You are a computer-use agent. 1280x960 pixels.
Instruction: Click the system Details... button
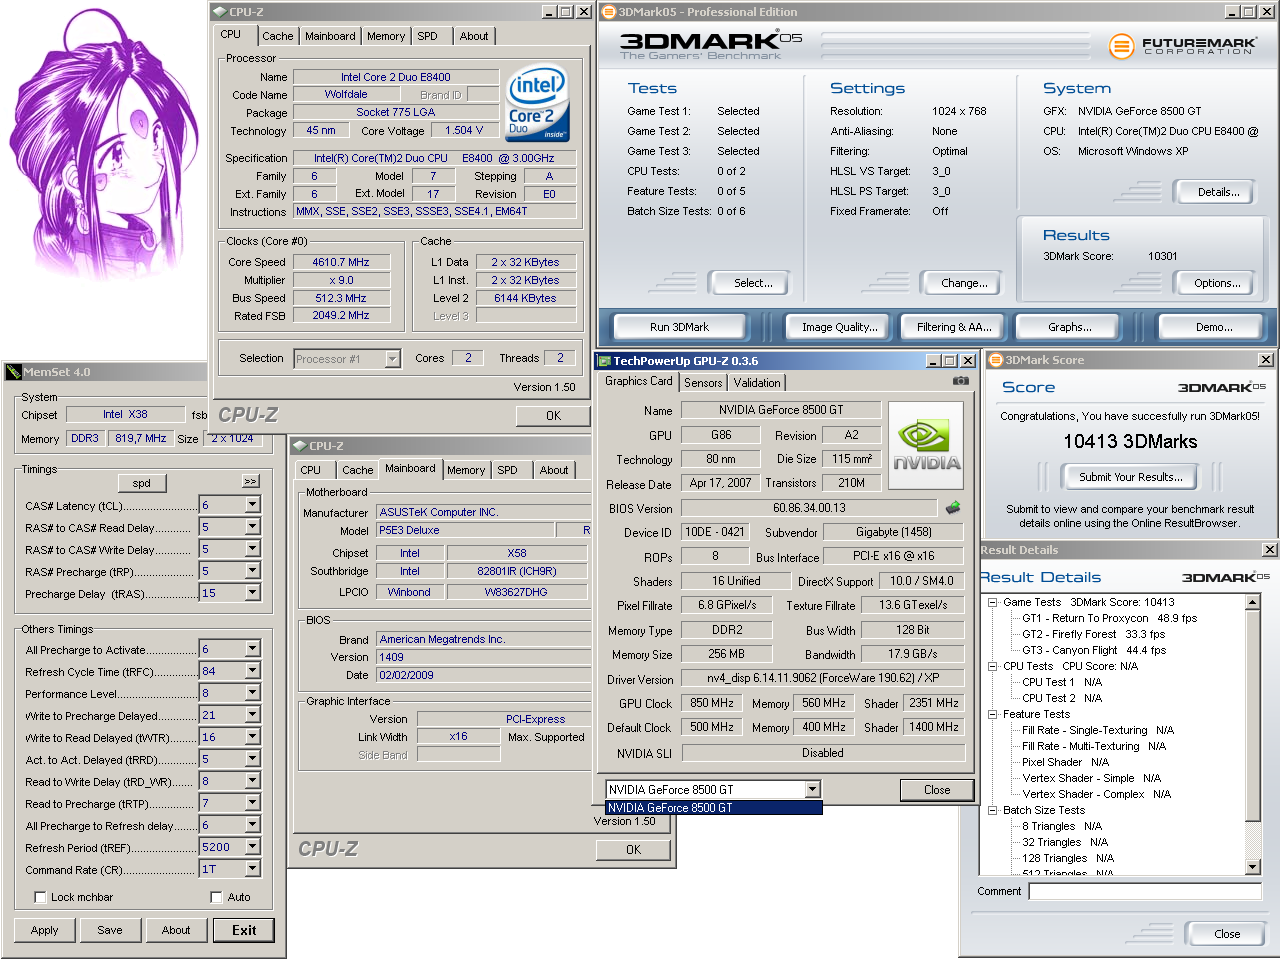pyautogui.click(x=1218, y=192)
